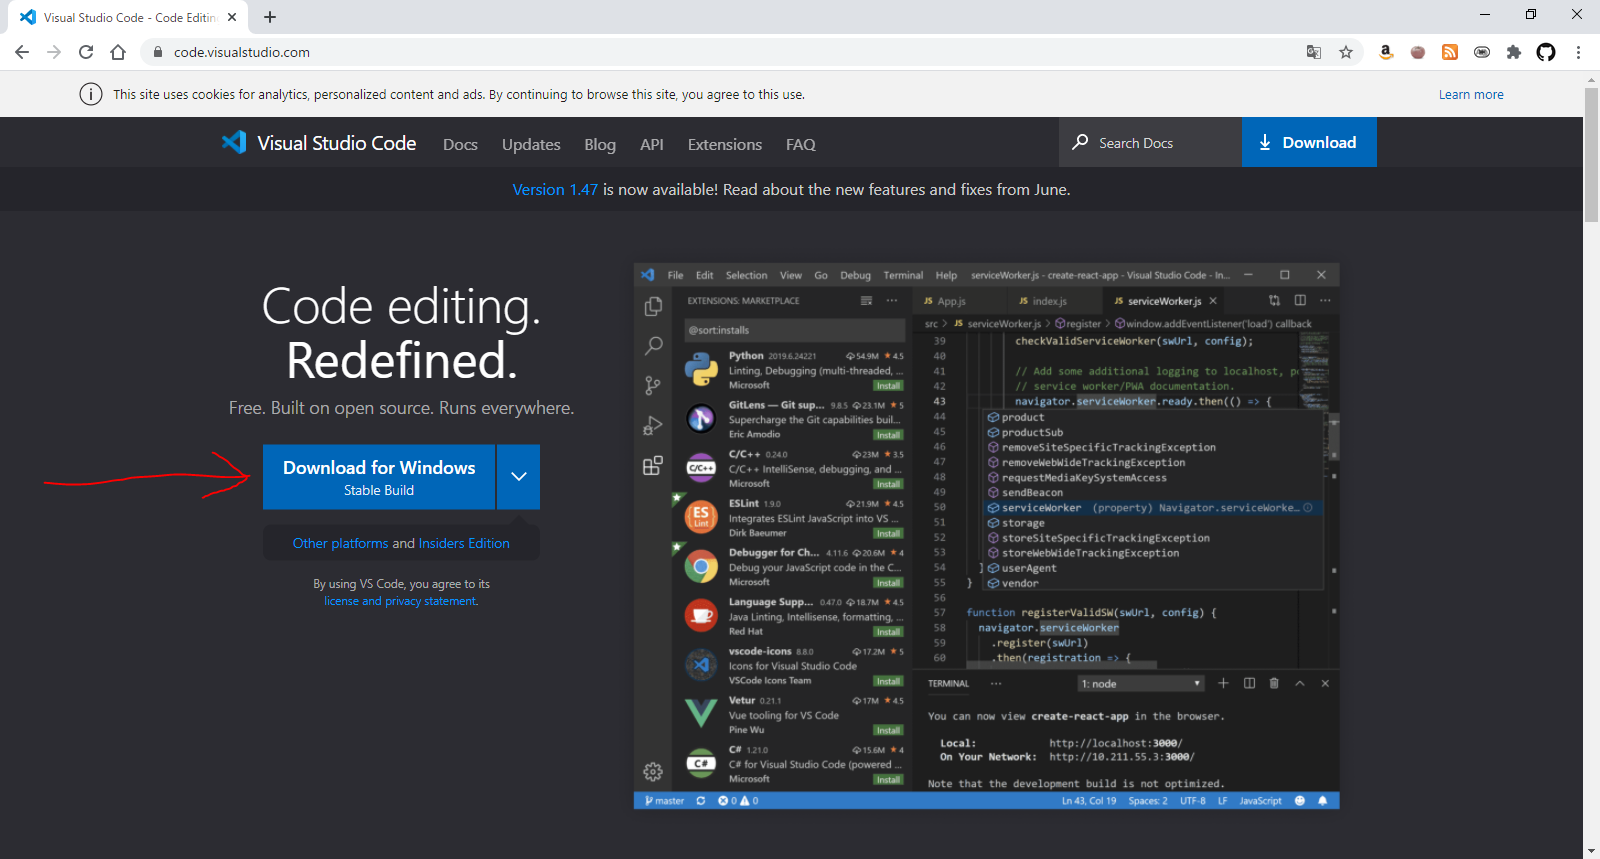Click the translate page icon
The height and width of the screenshot is (859, 1600).
coord(1314,52)
